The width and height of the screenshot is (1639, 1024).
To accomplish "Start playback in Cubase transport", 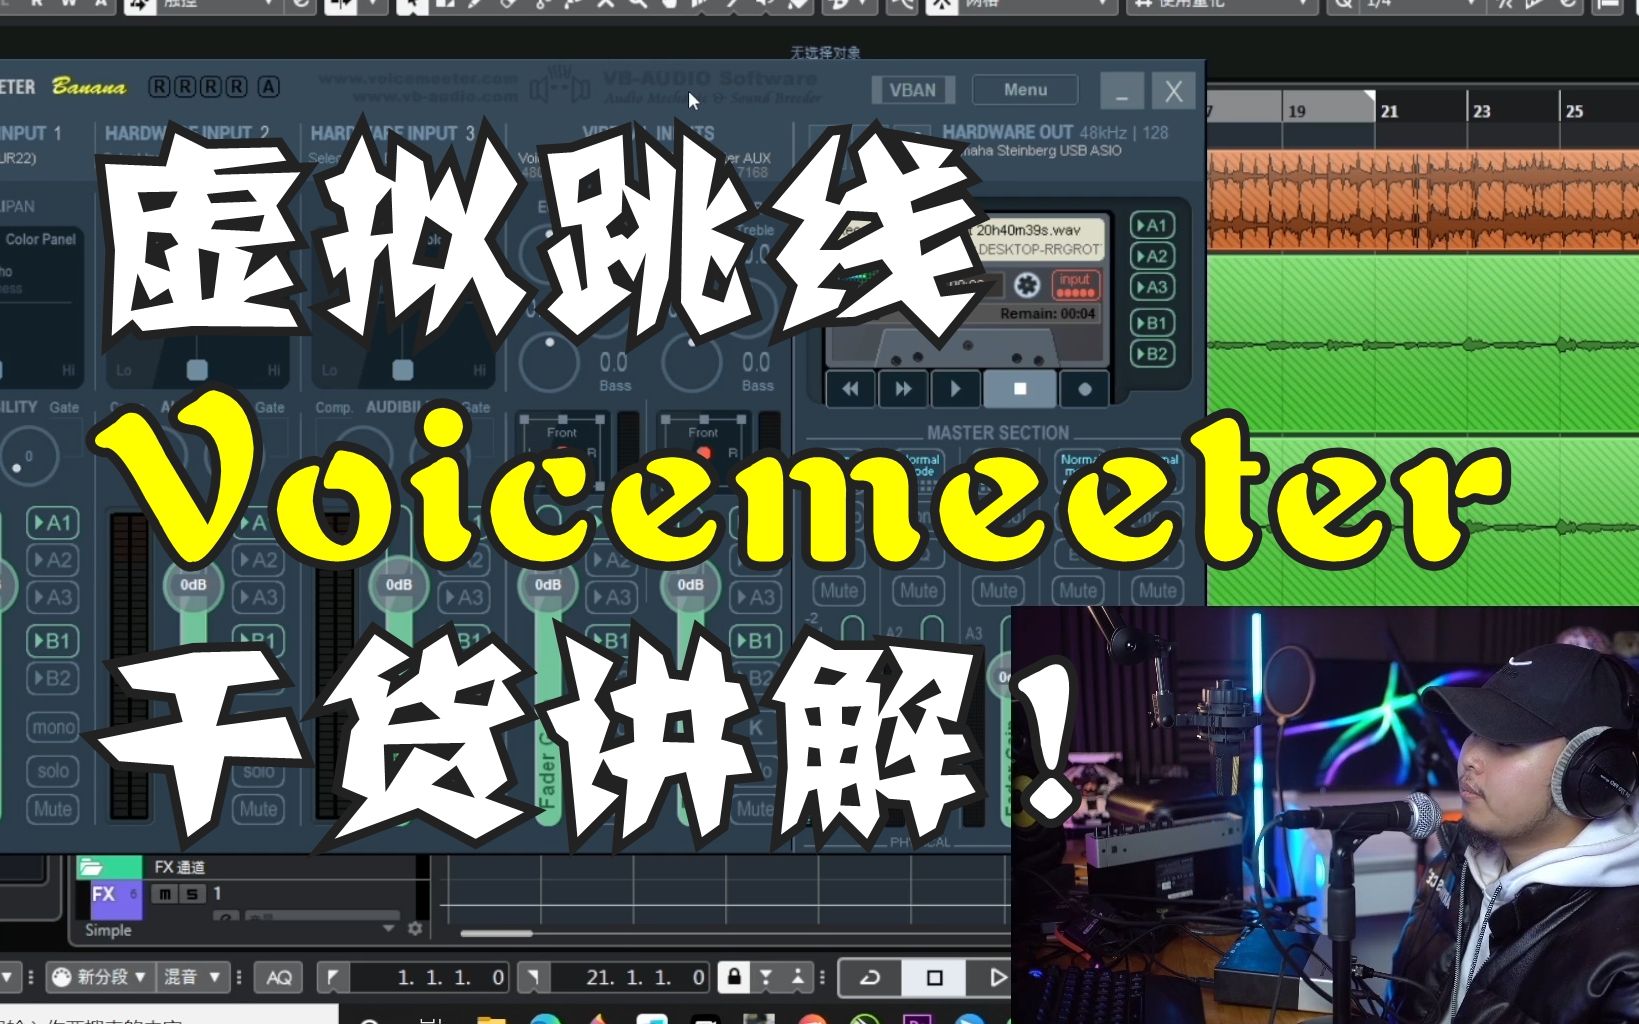I will click(x=991, y=977).
